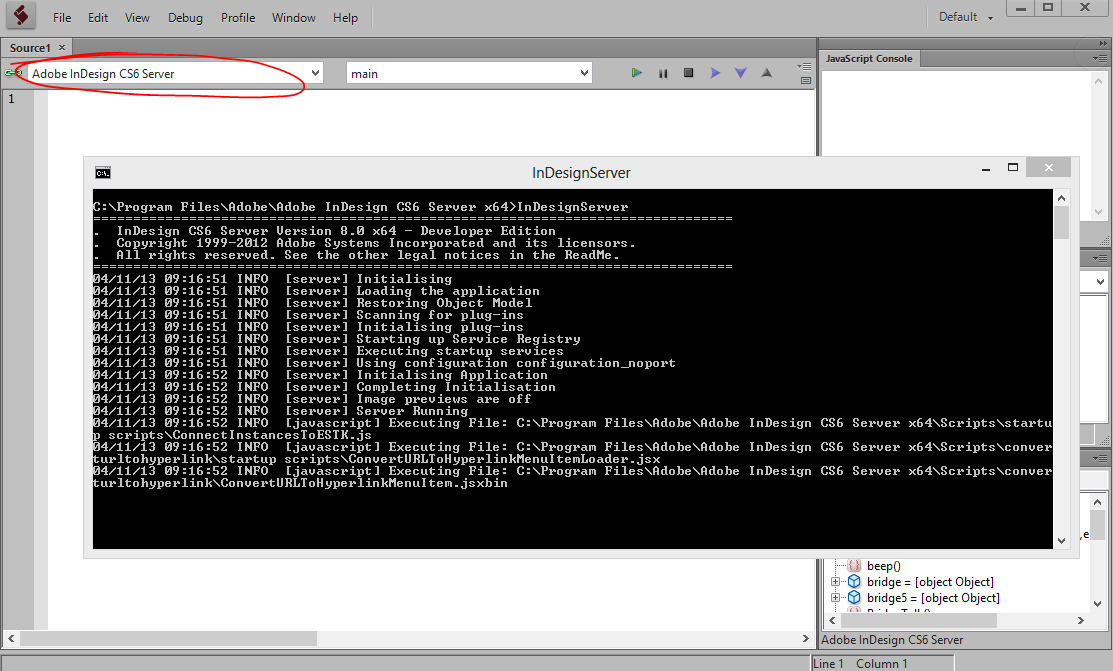Click the Adobe InDesign CS6 Server status text
The image size is (1113, 671).
point(892,640)
